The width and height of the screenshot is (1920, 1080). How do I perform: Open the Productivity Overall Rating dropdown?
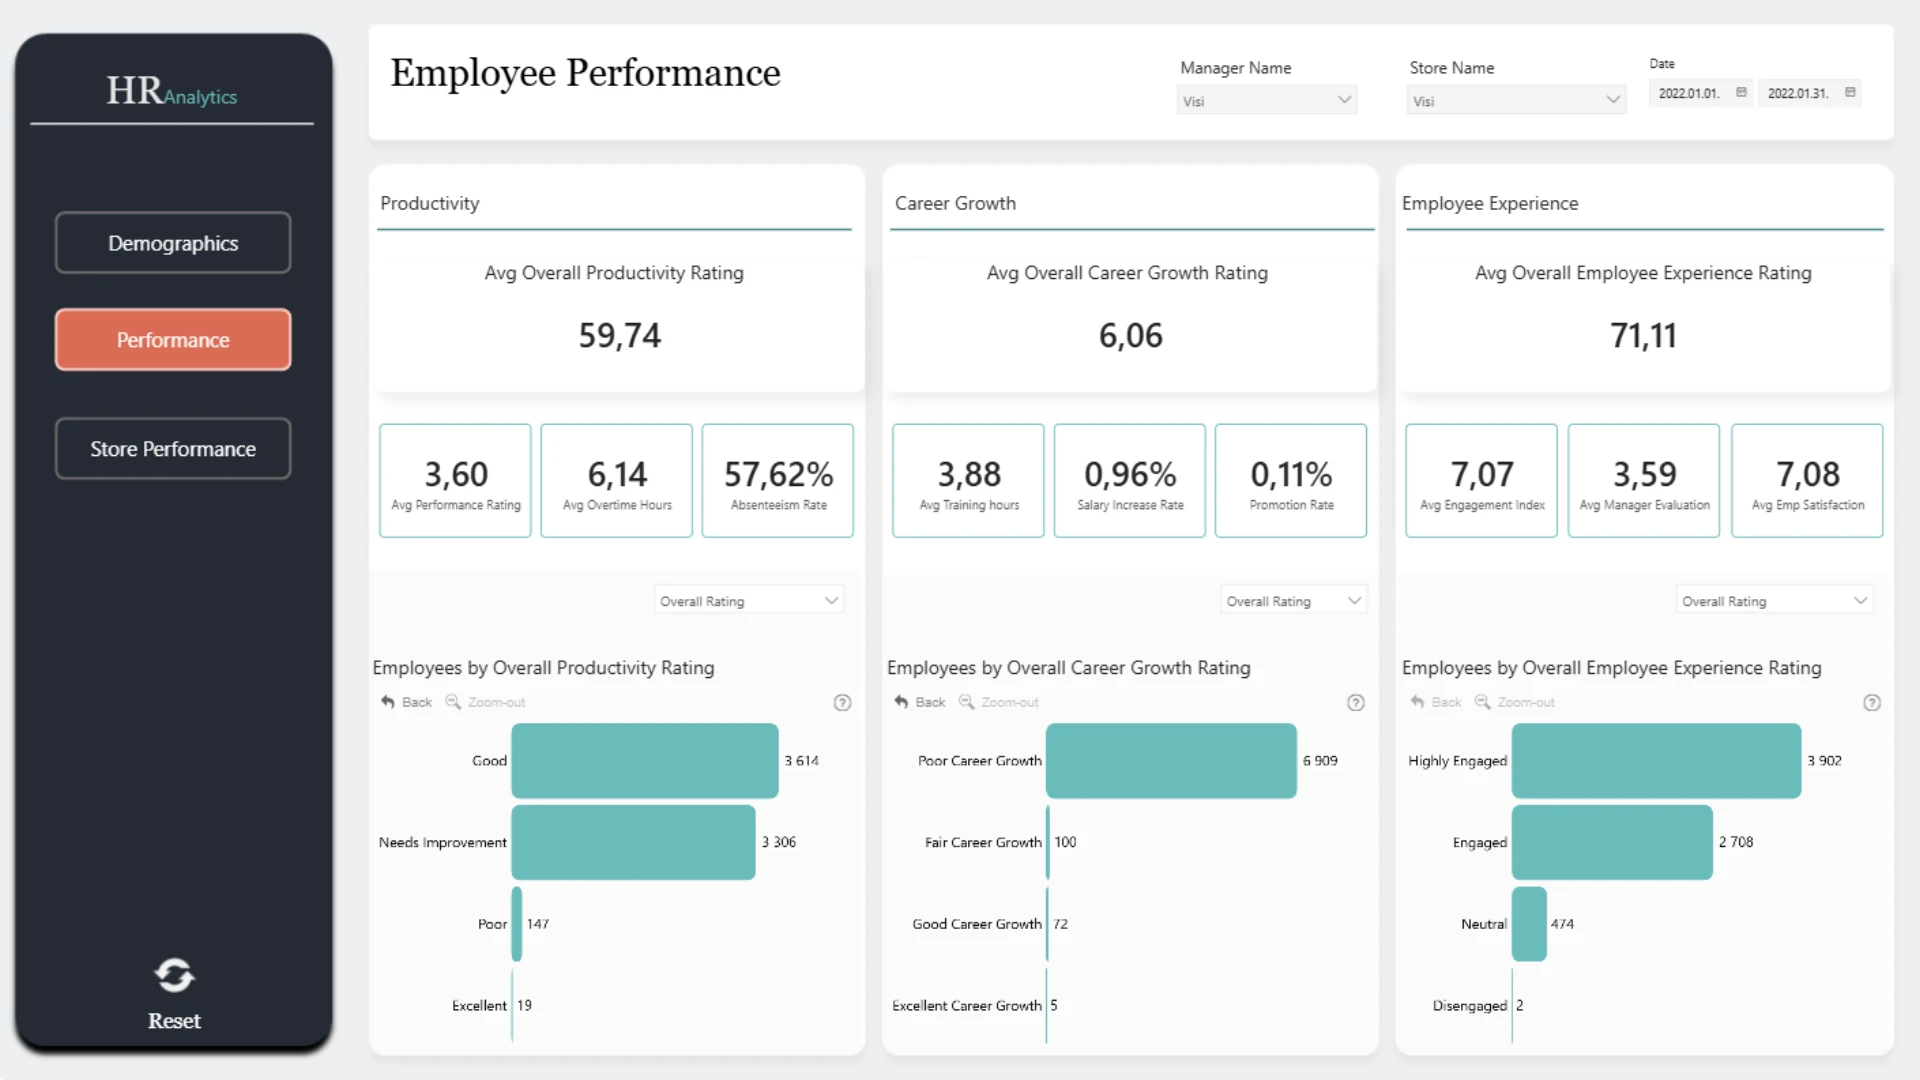click(x=748, y=601)
